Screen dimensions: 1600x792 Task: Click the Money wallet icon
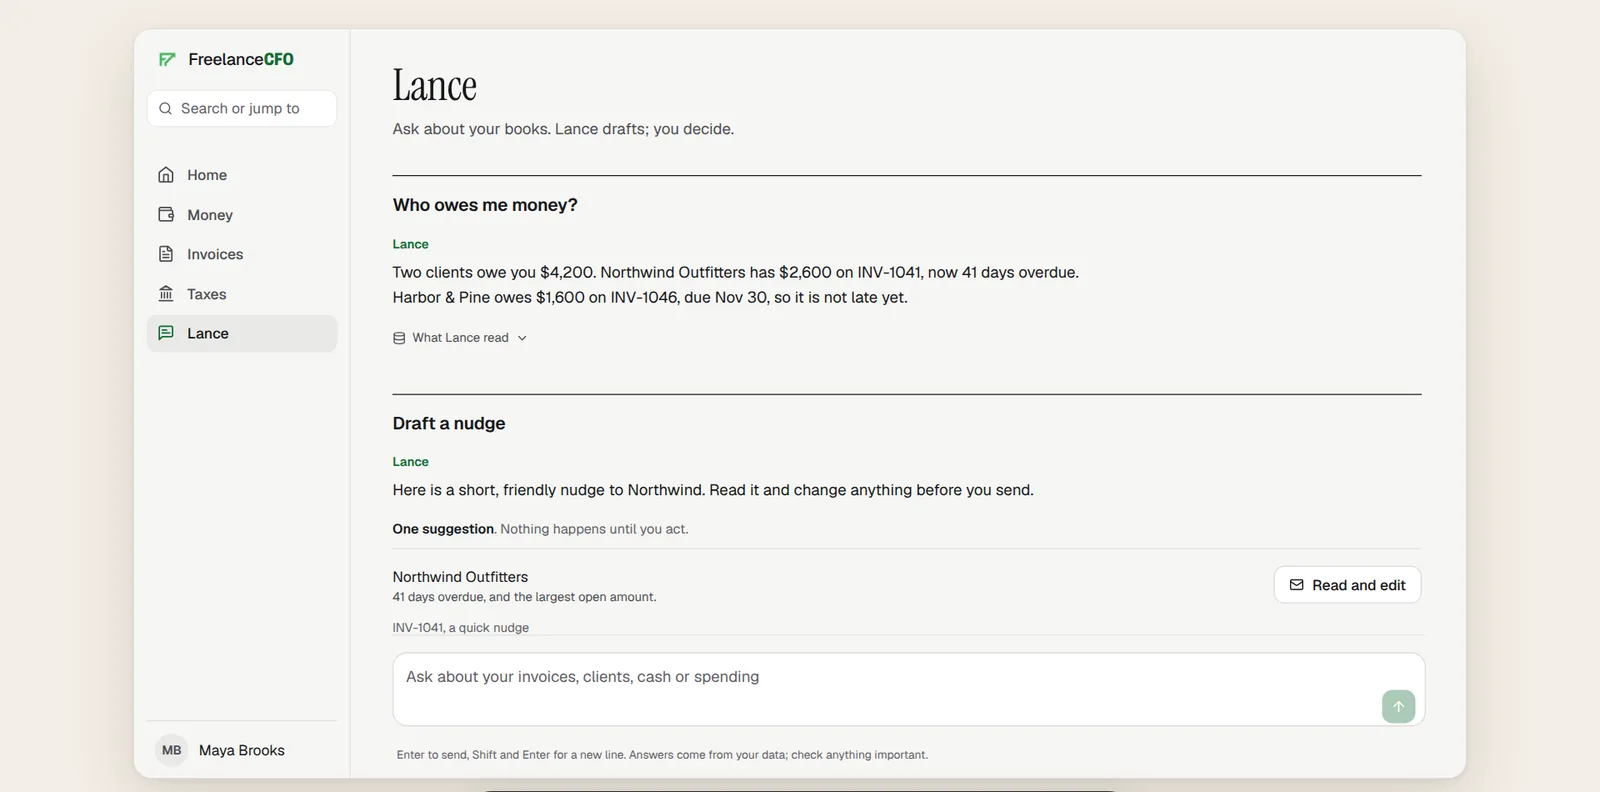pyautogui.click(x=166, y=215)
